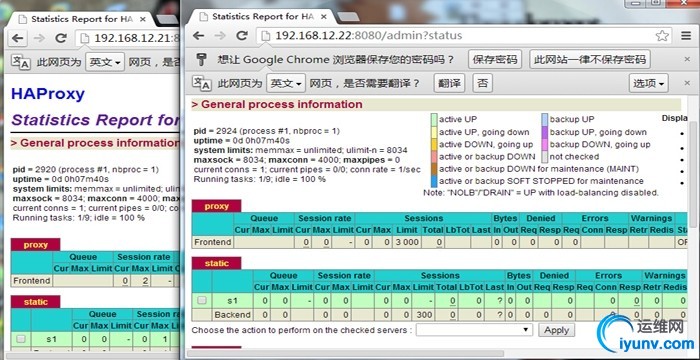This screenshot has width=700, height=360.
Task: Open the 英文 language dropdown in the front window
Action: pyautogui.click(x=286, y=83)
